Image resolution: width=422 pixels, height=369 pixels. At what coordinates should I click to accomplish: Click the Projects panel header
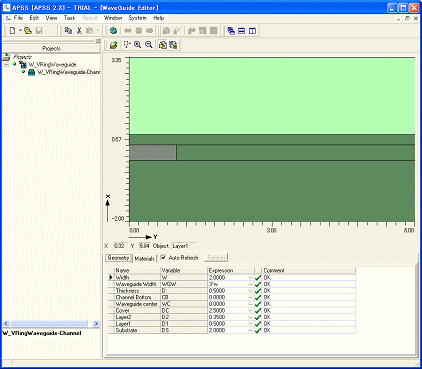point(51,49)
